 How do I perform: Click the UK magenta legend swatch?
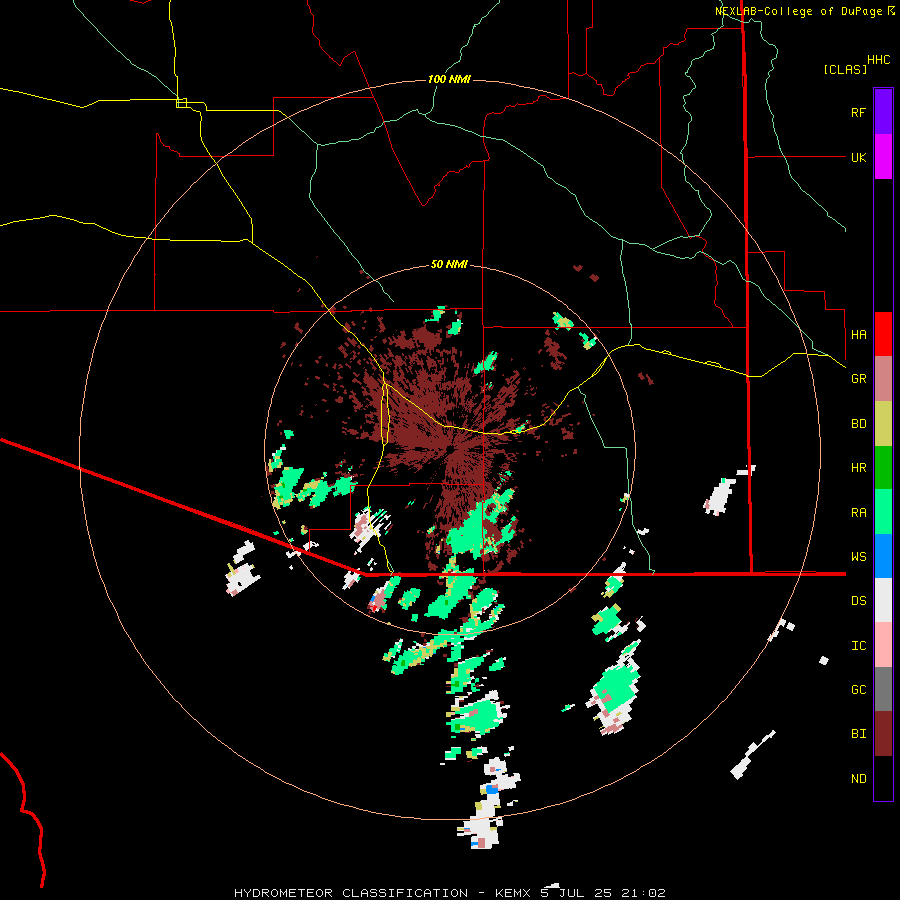[883, 157]
